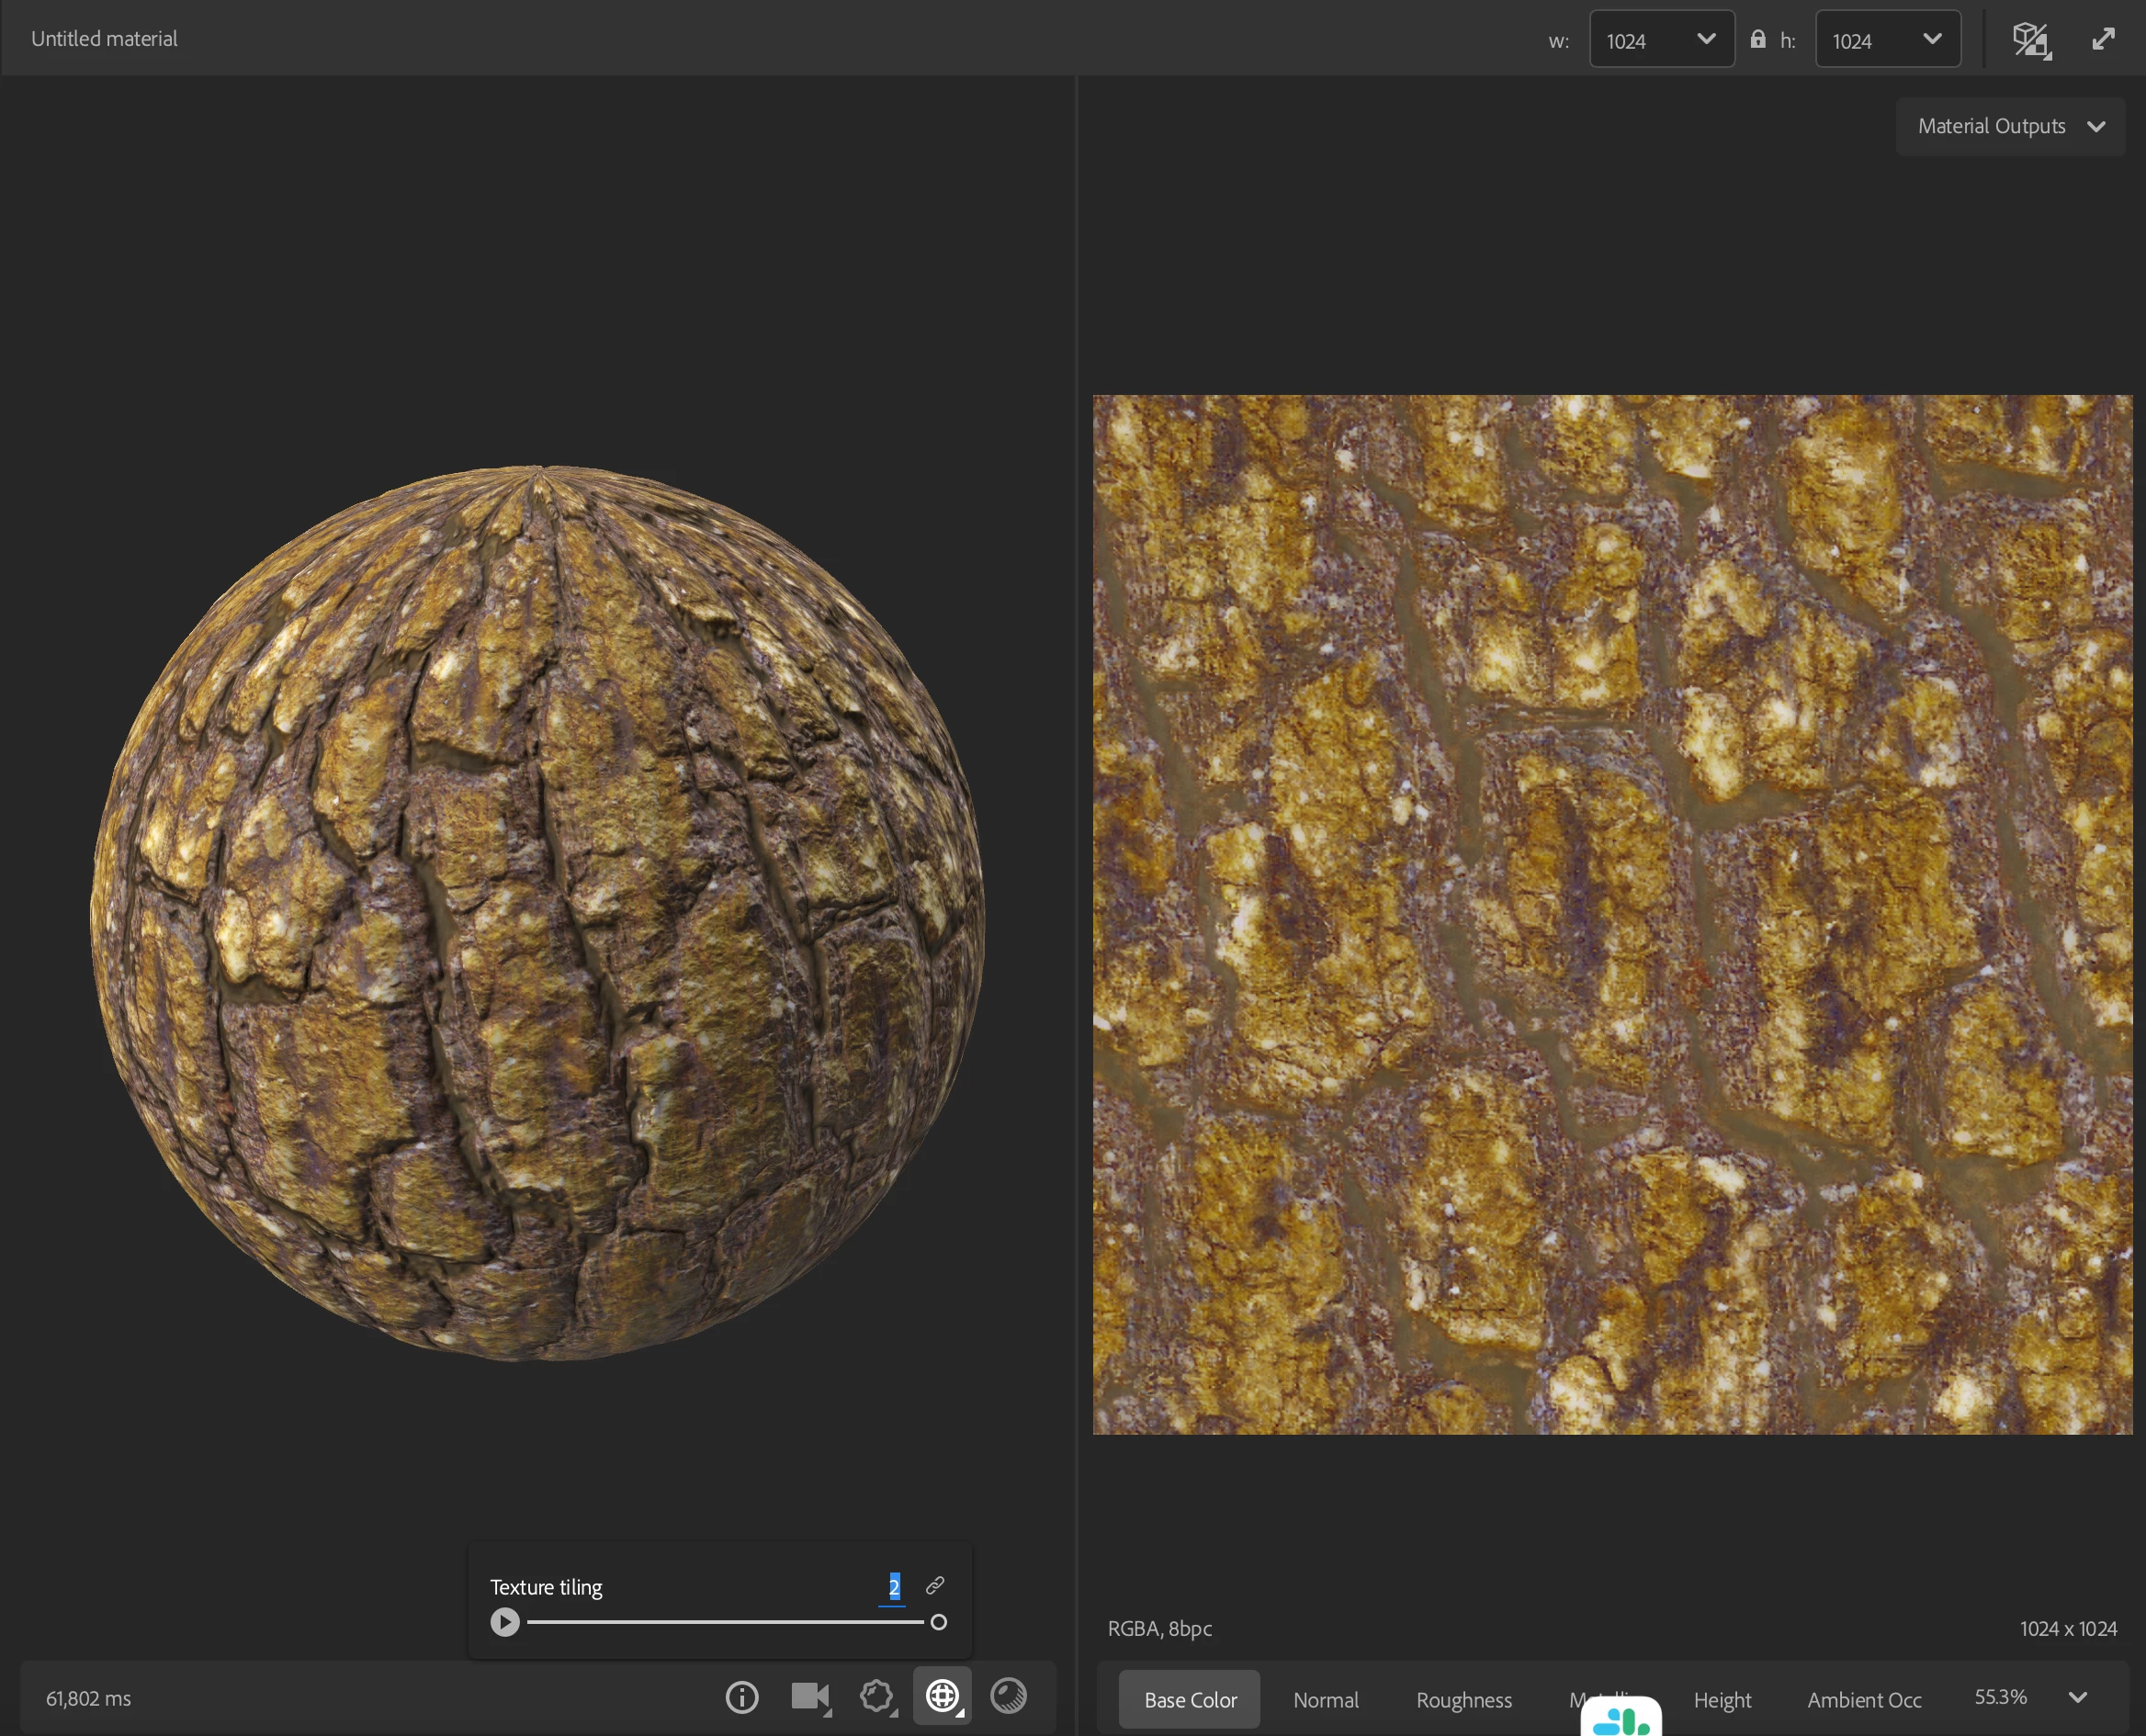Viewport: 2146px width, 1736px height.
Task: Click the texture tiling globe icon
Action: point(942,1696)
